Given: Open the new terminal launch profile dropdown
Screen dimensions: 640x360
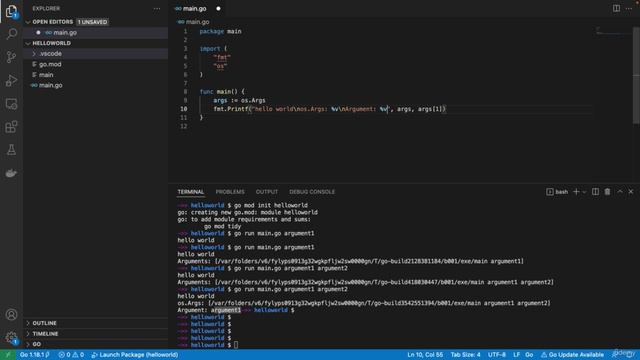Looking at the screenshot, I should click(584, 192).
